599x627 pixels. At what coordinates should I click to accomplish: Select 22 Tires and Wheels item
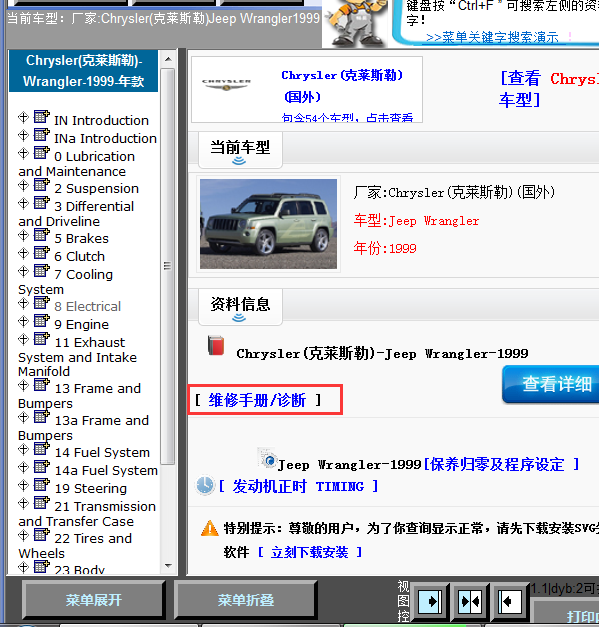pyautogui.click(x=75, y=546)
